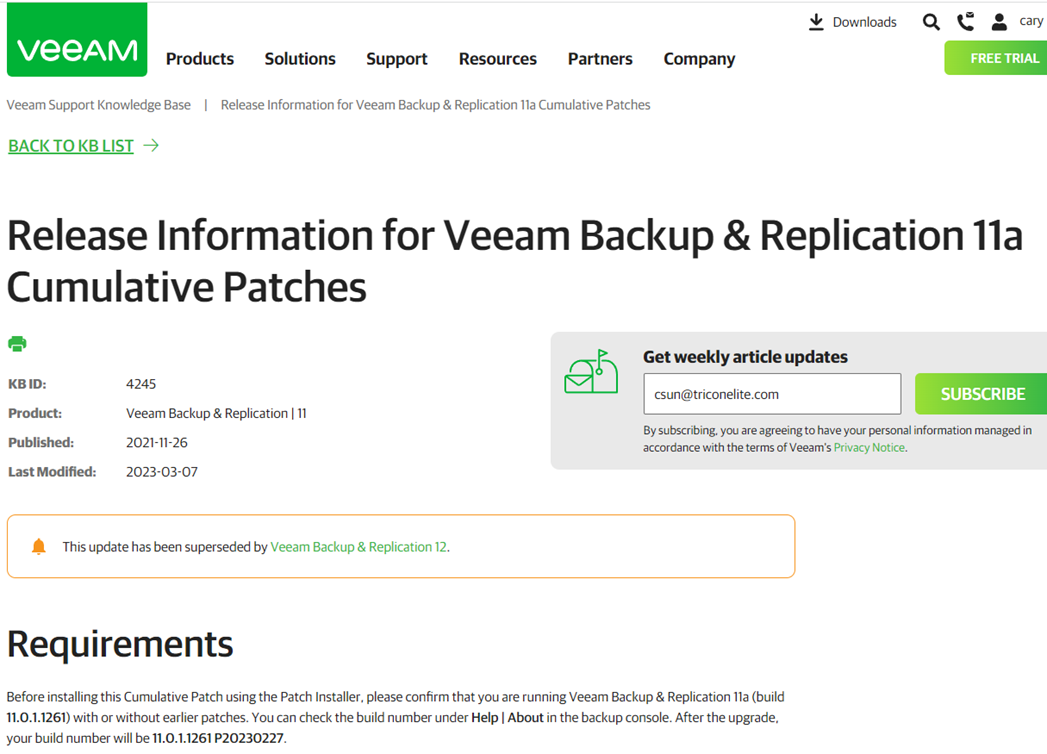Open the search magnifier icon
The image size is (1047, 754).
tap(931, 22)
